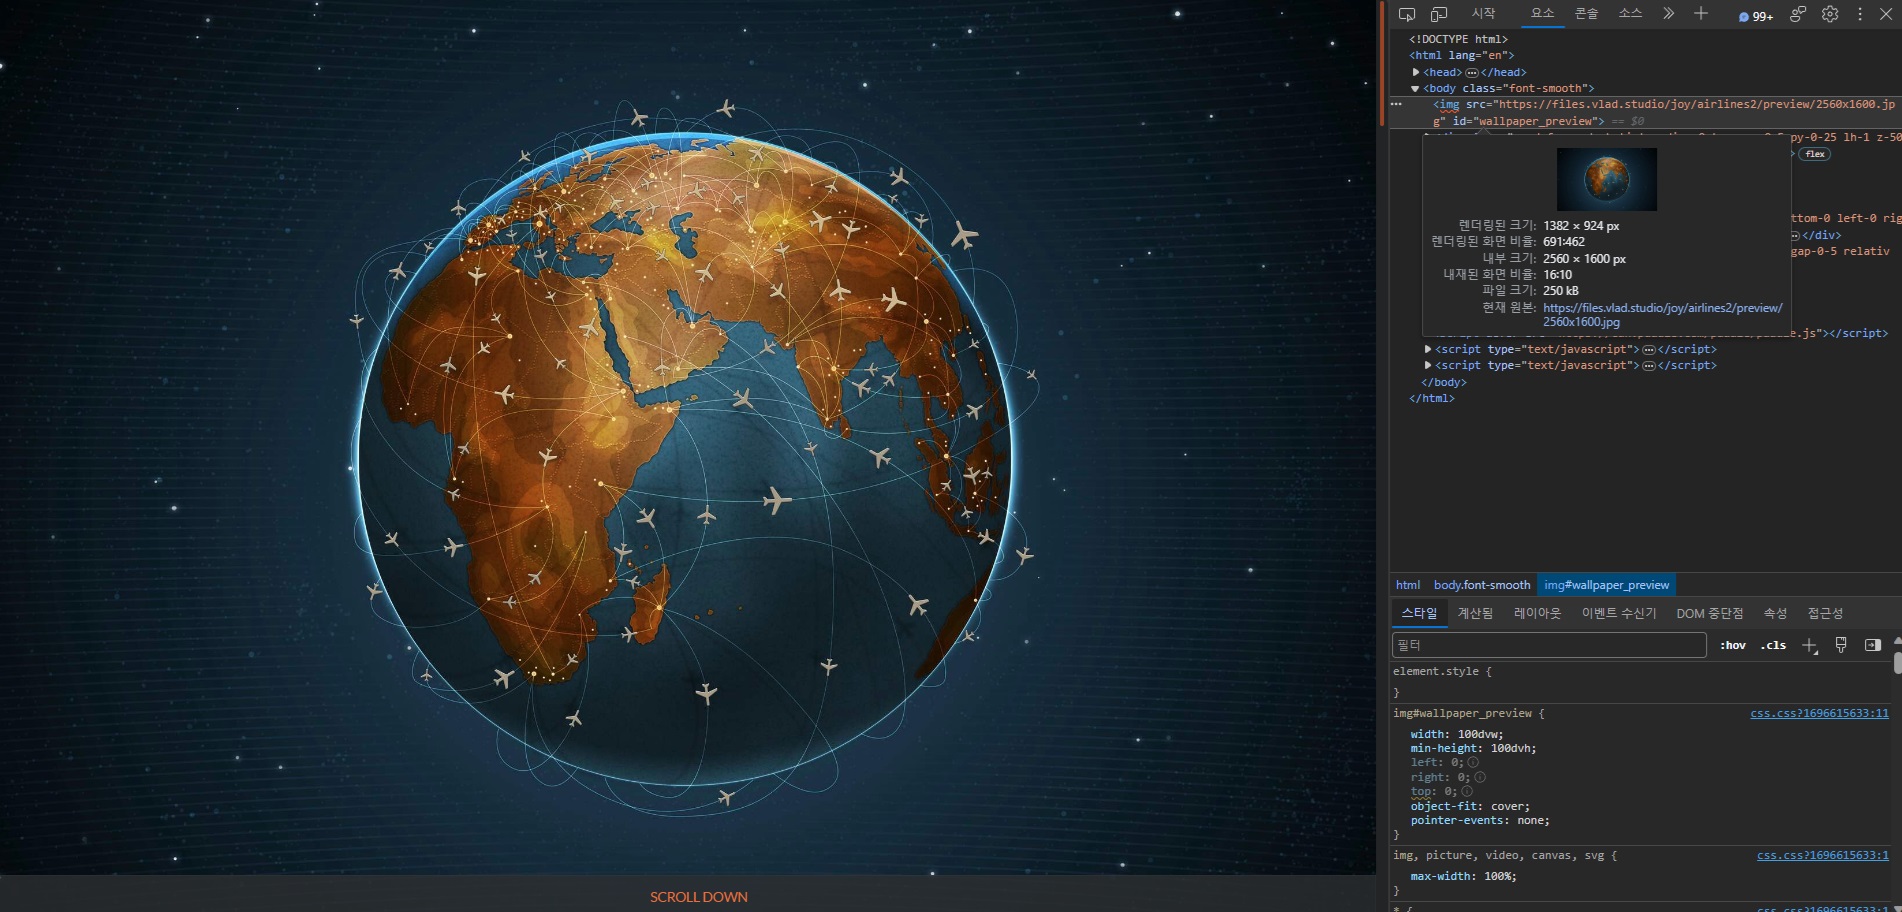1902x912 pixels.
Task: Open DevTools settings gear
Action: click(1830, 14)
